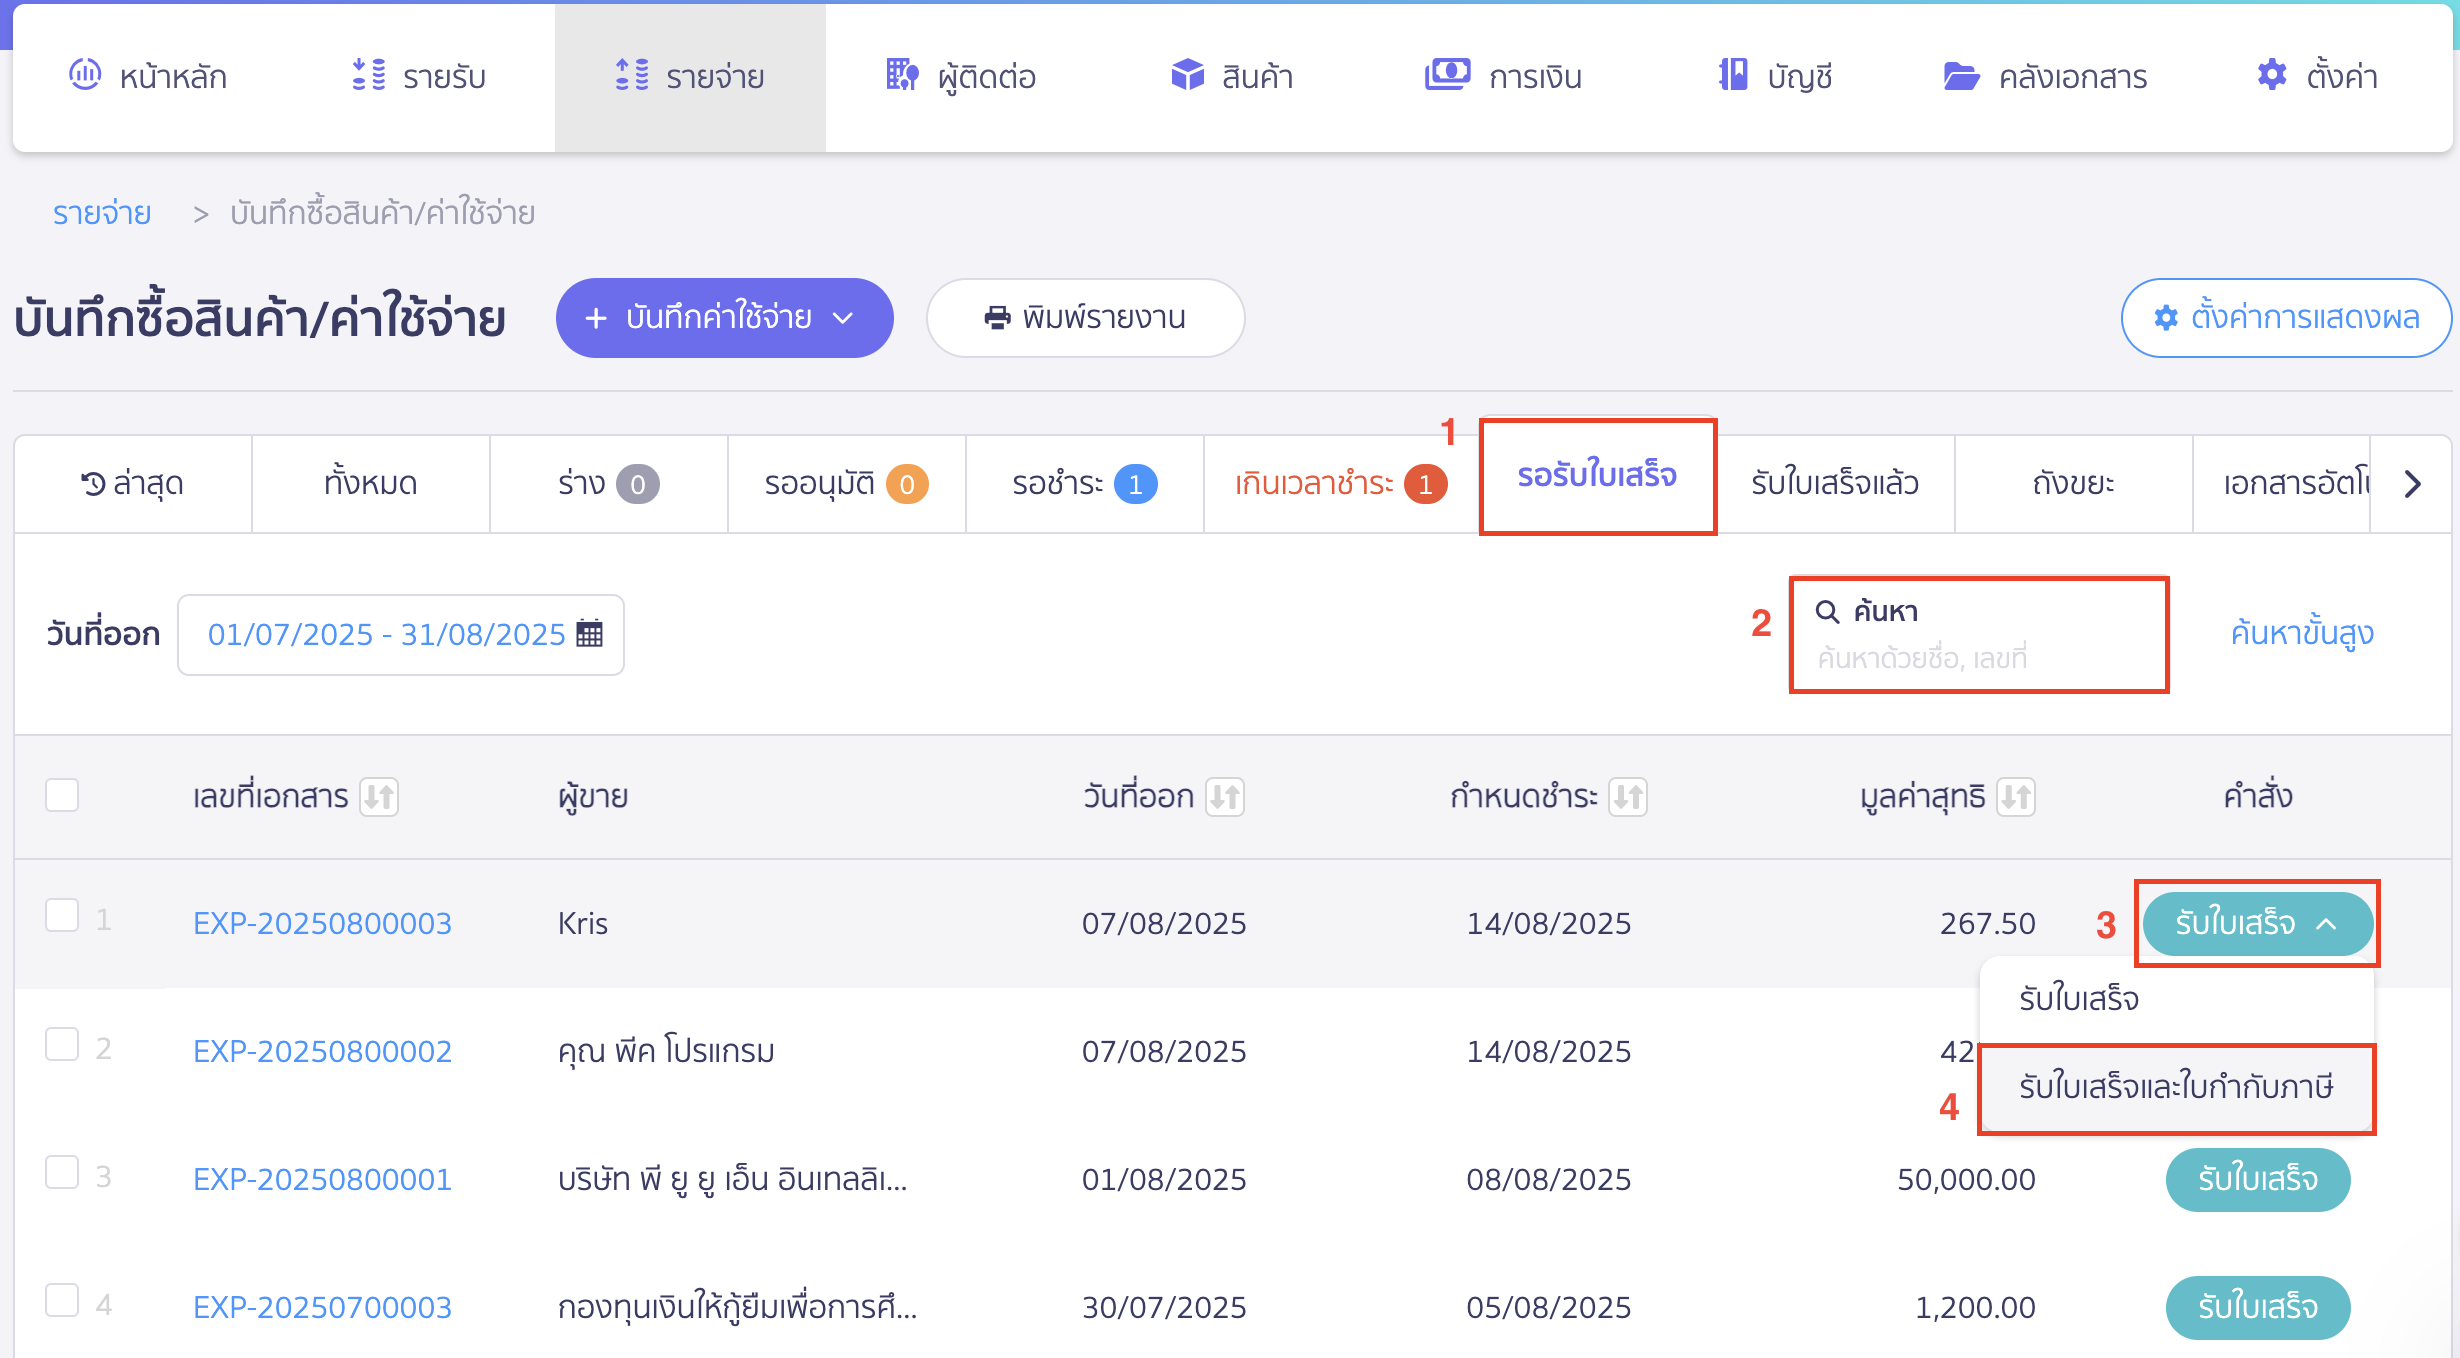This screenshot has width=2460, height=1358.
Task: Tick the select-all checkbox in table header
Action: tap(62, 796)
